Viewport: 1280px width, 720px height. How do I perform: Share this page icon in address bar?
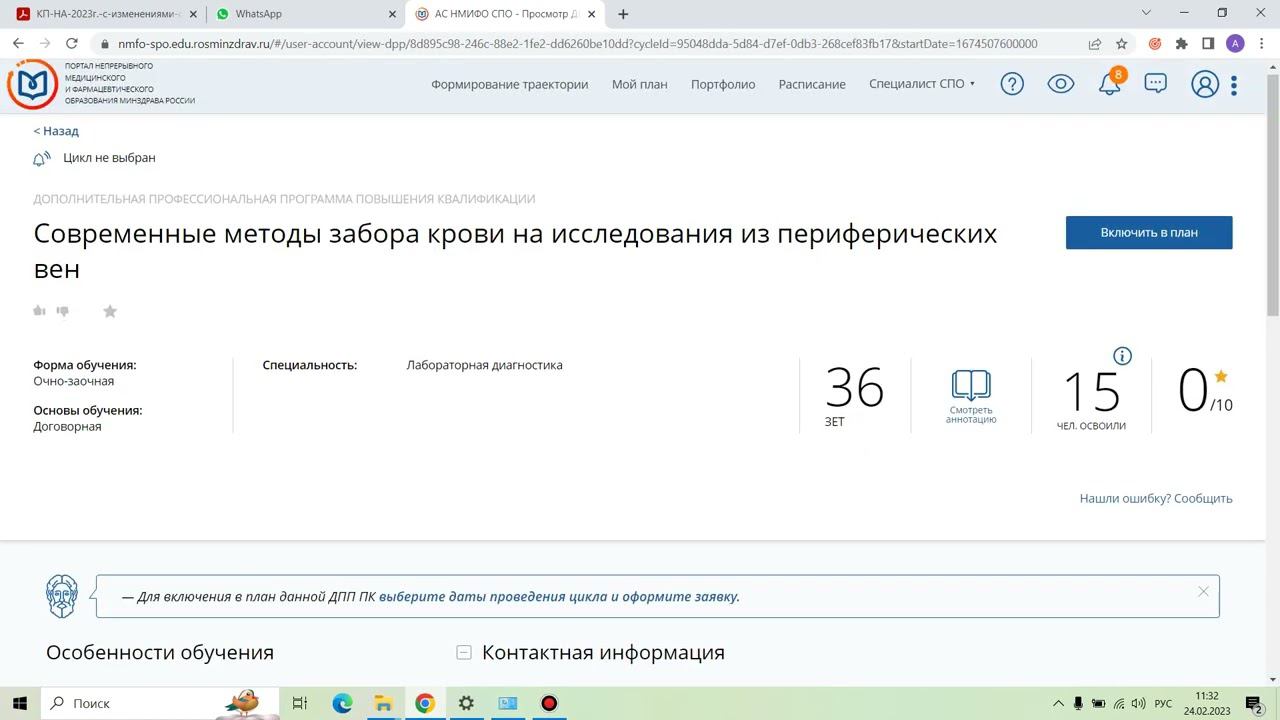click(x=1095, y=44)
